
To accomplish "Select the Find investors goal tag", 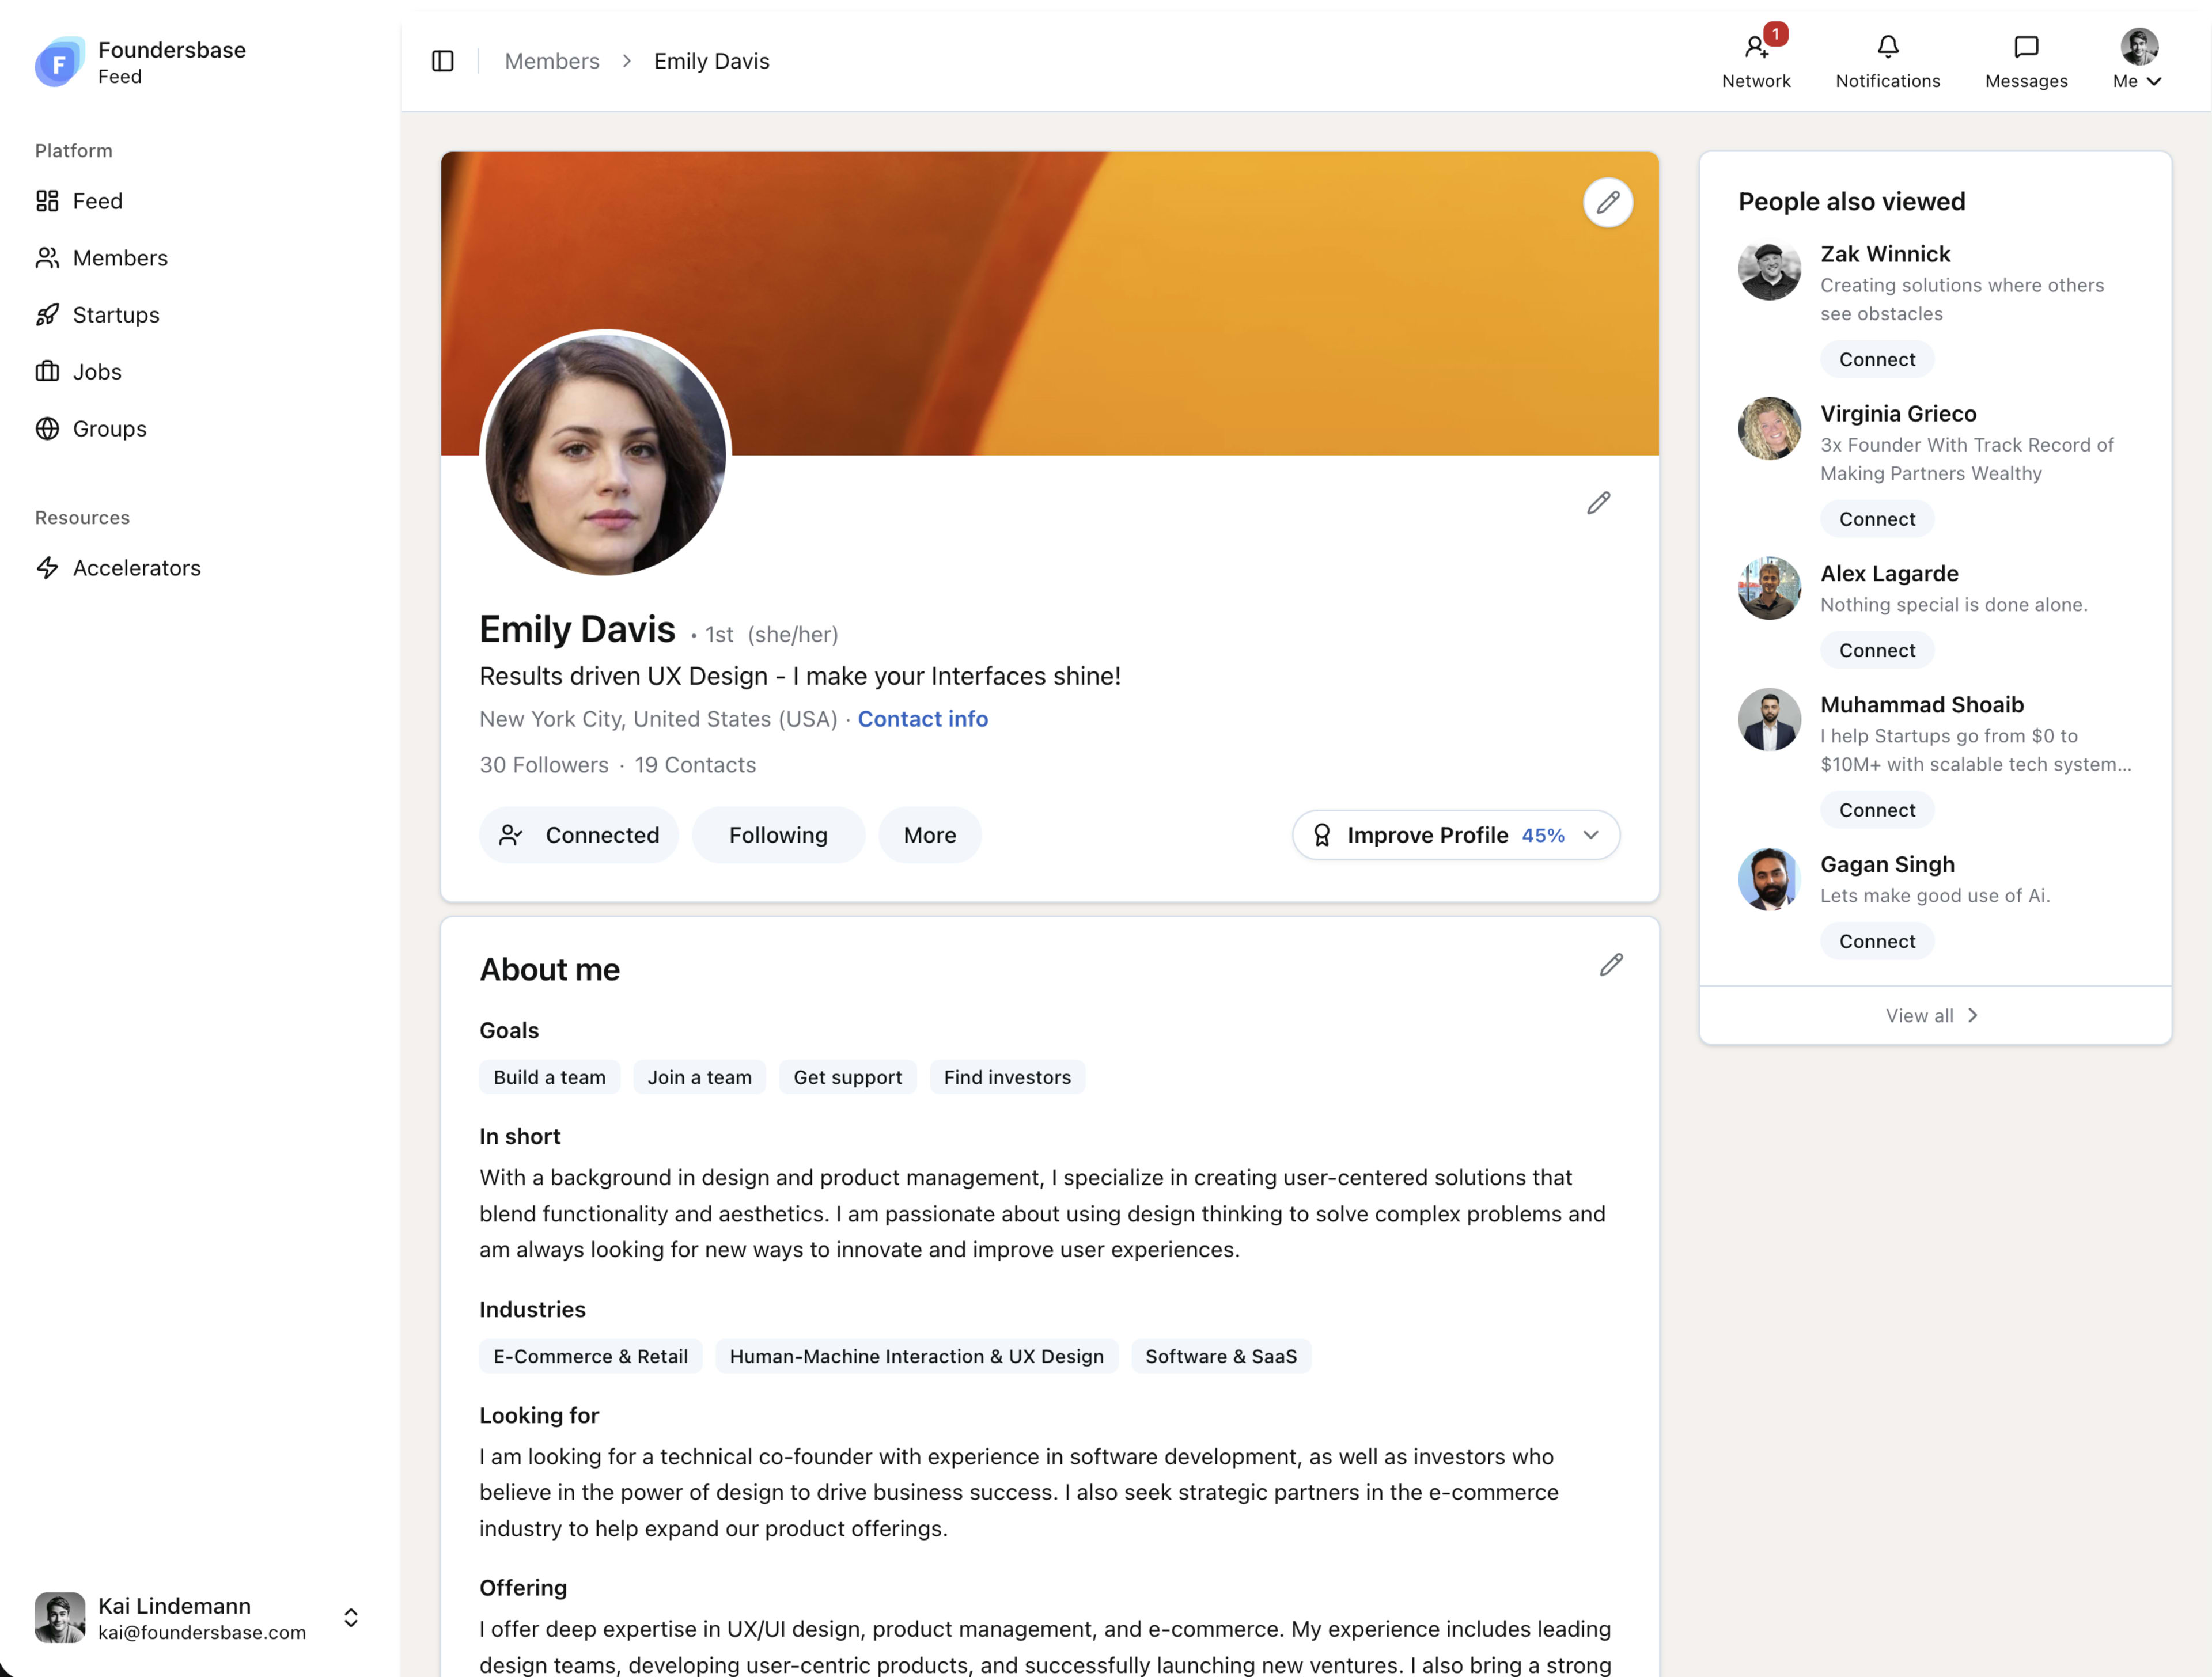I will (x=1007, y=1077).
